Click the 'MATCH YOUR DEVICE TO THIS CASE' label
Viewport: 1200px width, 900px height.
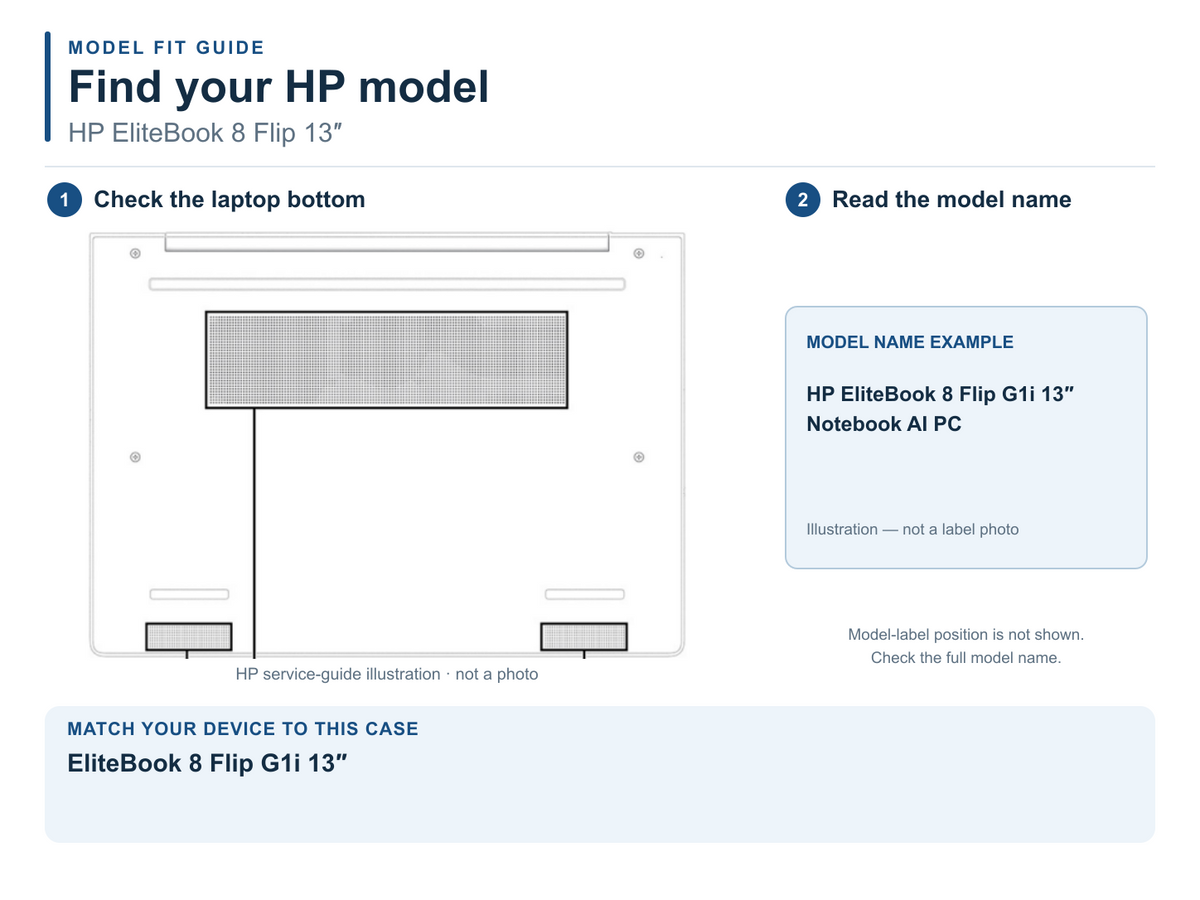(243, 729)
